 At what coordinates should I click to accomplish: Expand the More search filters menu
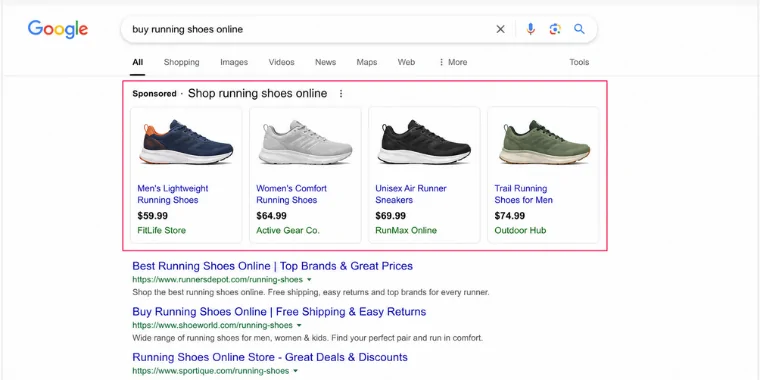coord(453,62)
